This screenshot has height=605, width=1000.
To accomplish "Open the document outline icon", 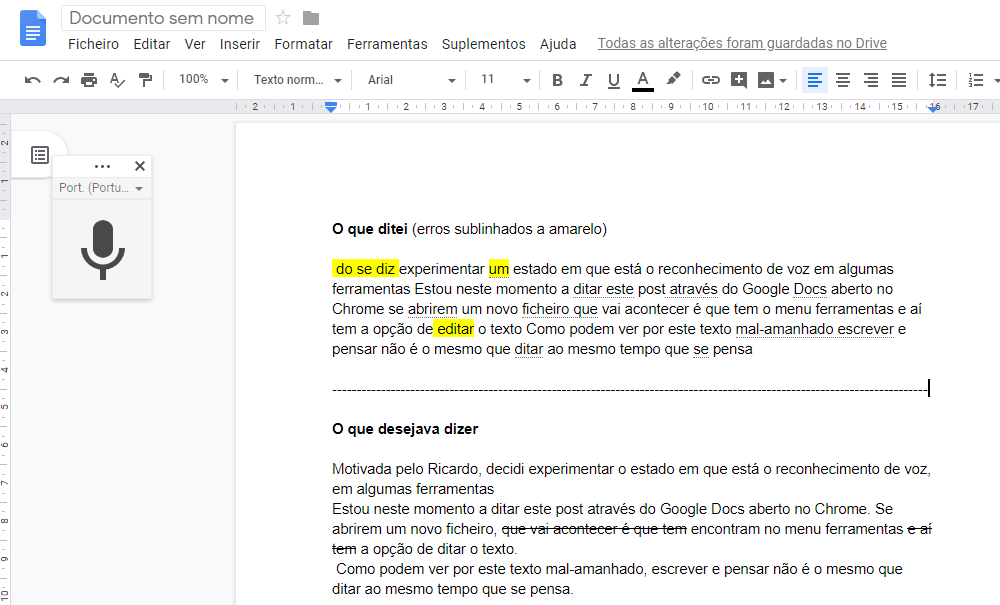I will 39,155.
